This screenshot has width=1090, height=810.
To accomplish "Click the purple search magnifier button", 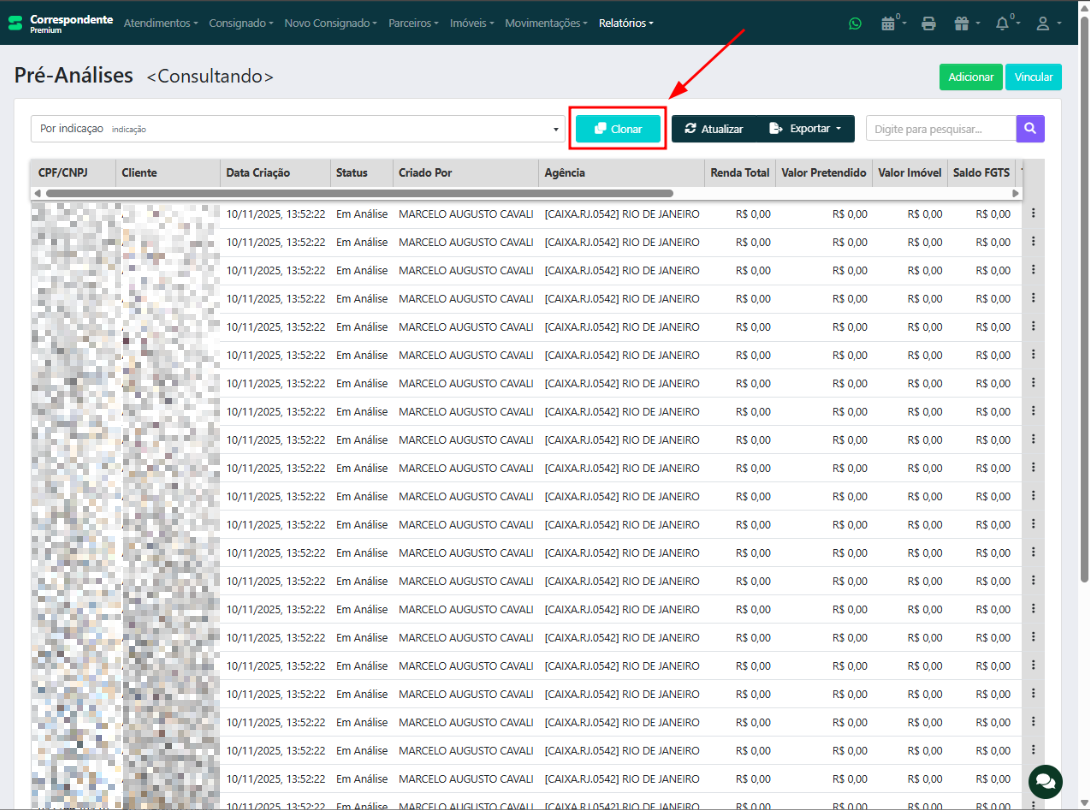I will (x=1030, y=129).
